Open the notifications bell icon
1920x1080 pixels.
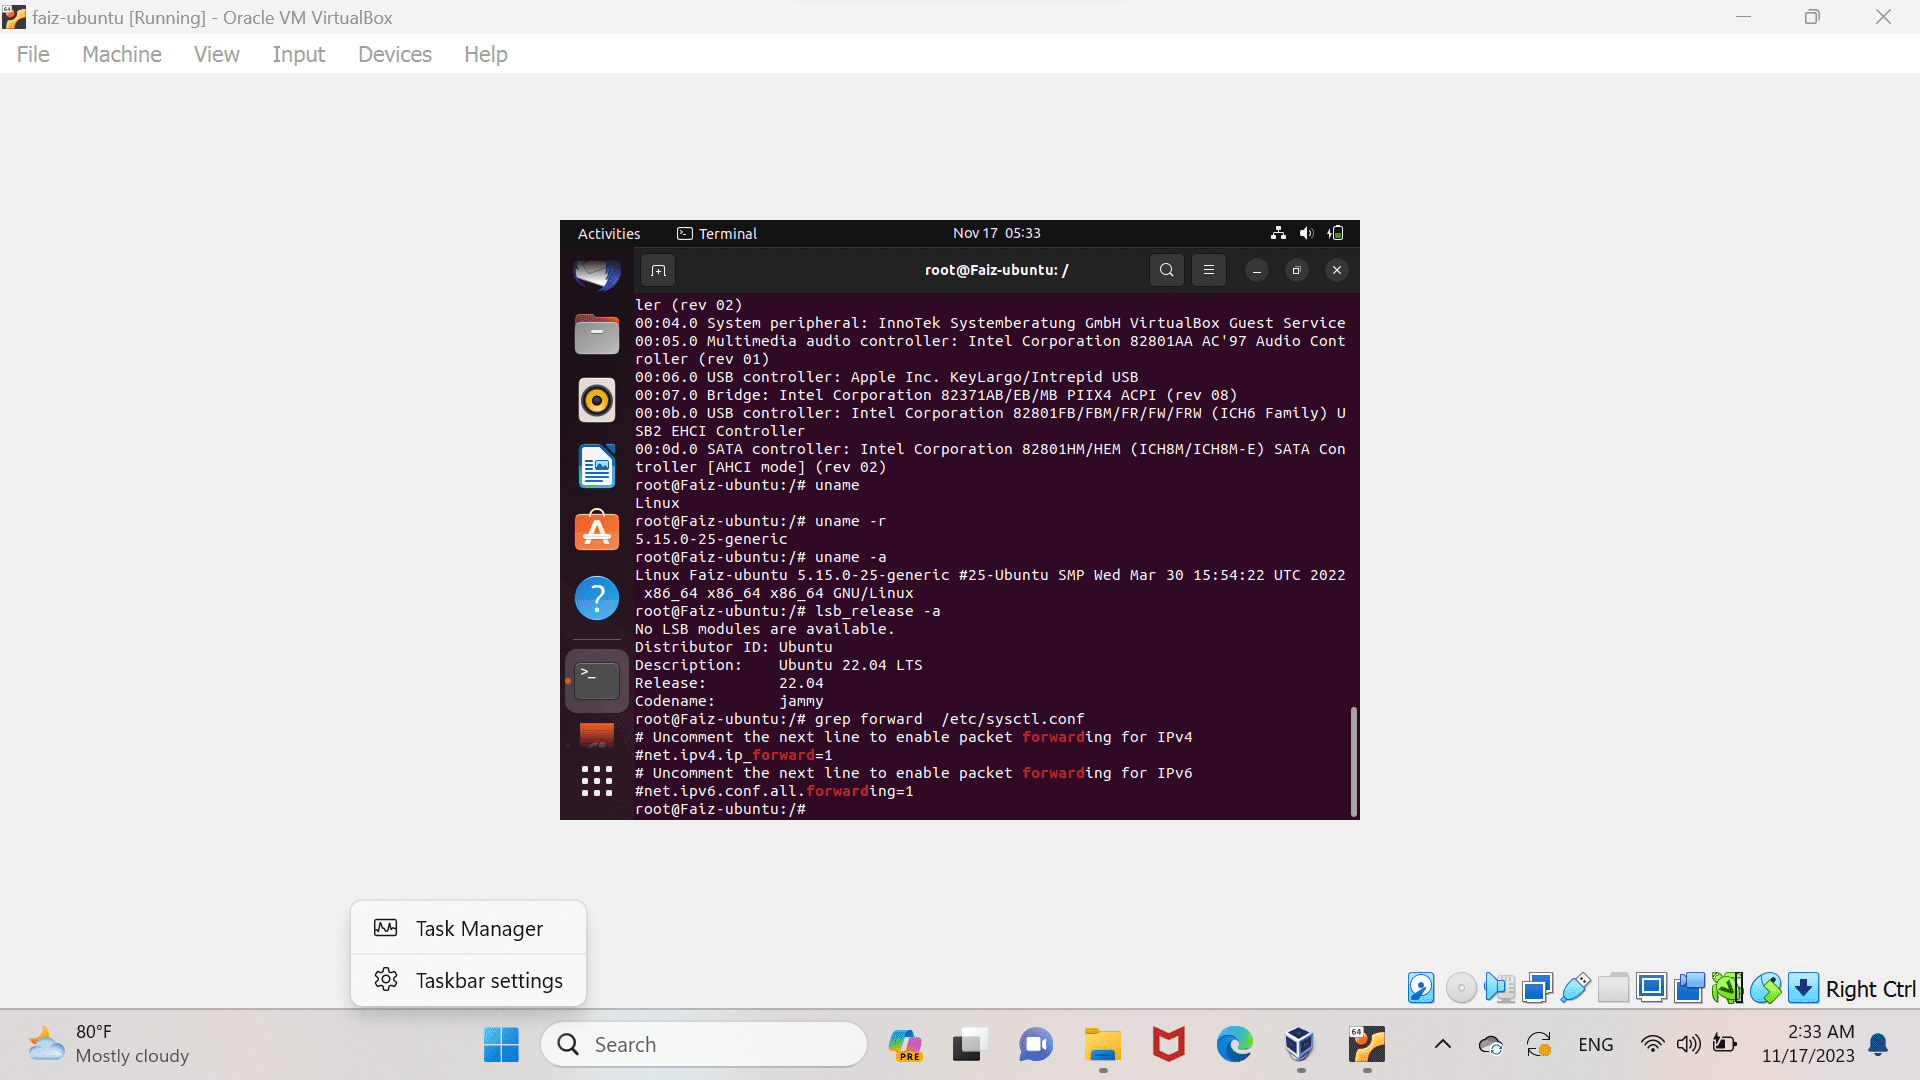pos(1878,1044)
